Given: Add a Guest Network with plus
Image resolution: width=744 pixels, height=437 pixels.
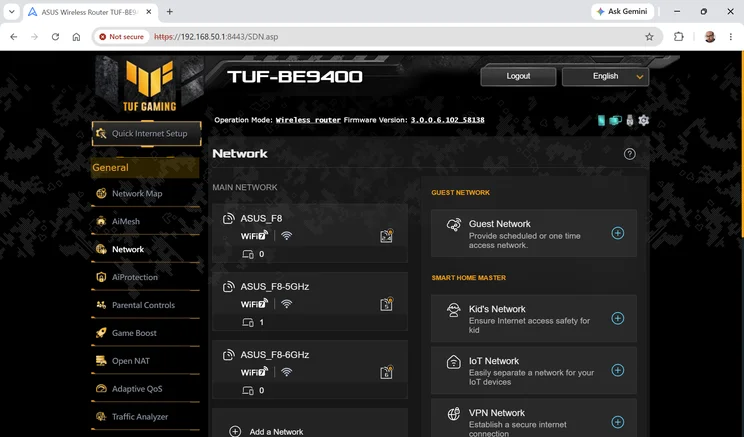Looking at the screenshot, I should (x=617, y=233).
